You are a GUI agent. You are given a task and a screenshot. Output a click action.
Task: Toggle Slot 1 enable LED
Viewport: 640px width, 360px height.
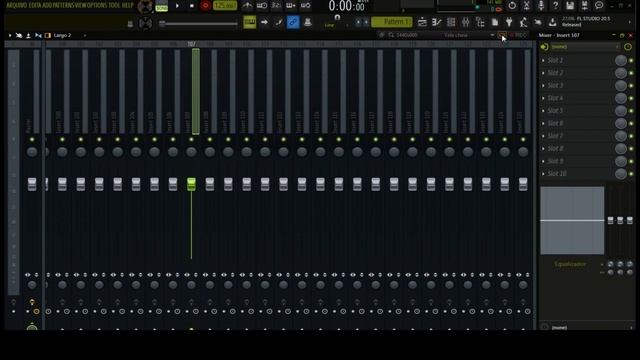[631, 60]
